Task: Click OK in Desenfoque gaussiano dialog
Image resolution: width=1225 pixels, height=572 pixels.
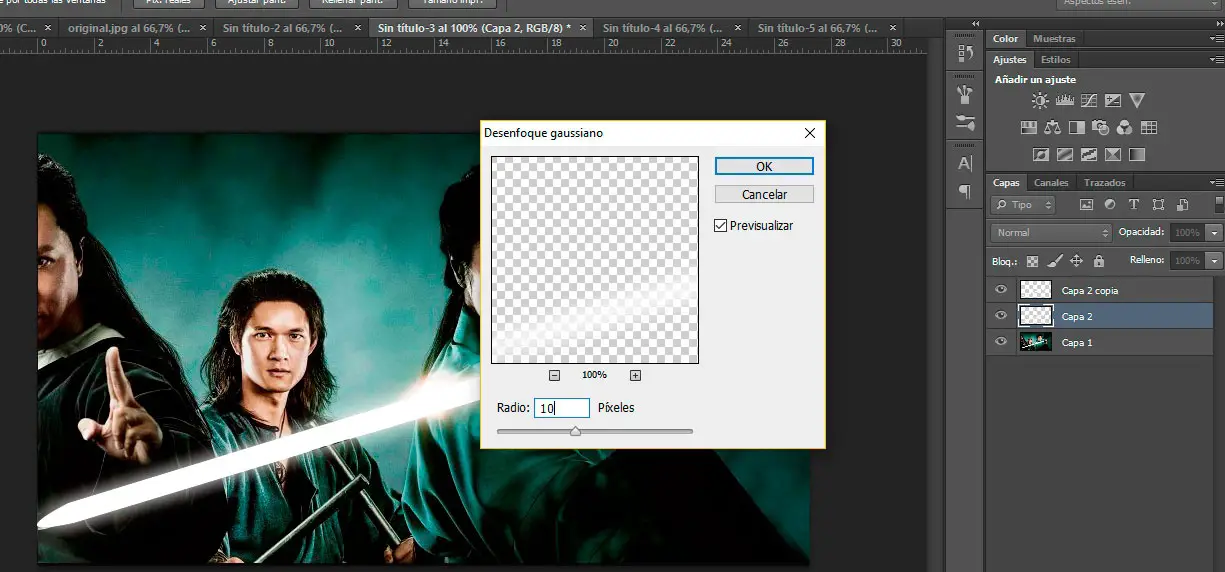Action: pos(764,166)
